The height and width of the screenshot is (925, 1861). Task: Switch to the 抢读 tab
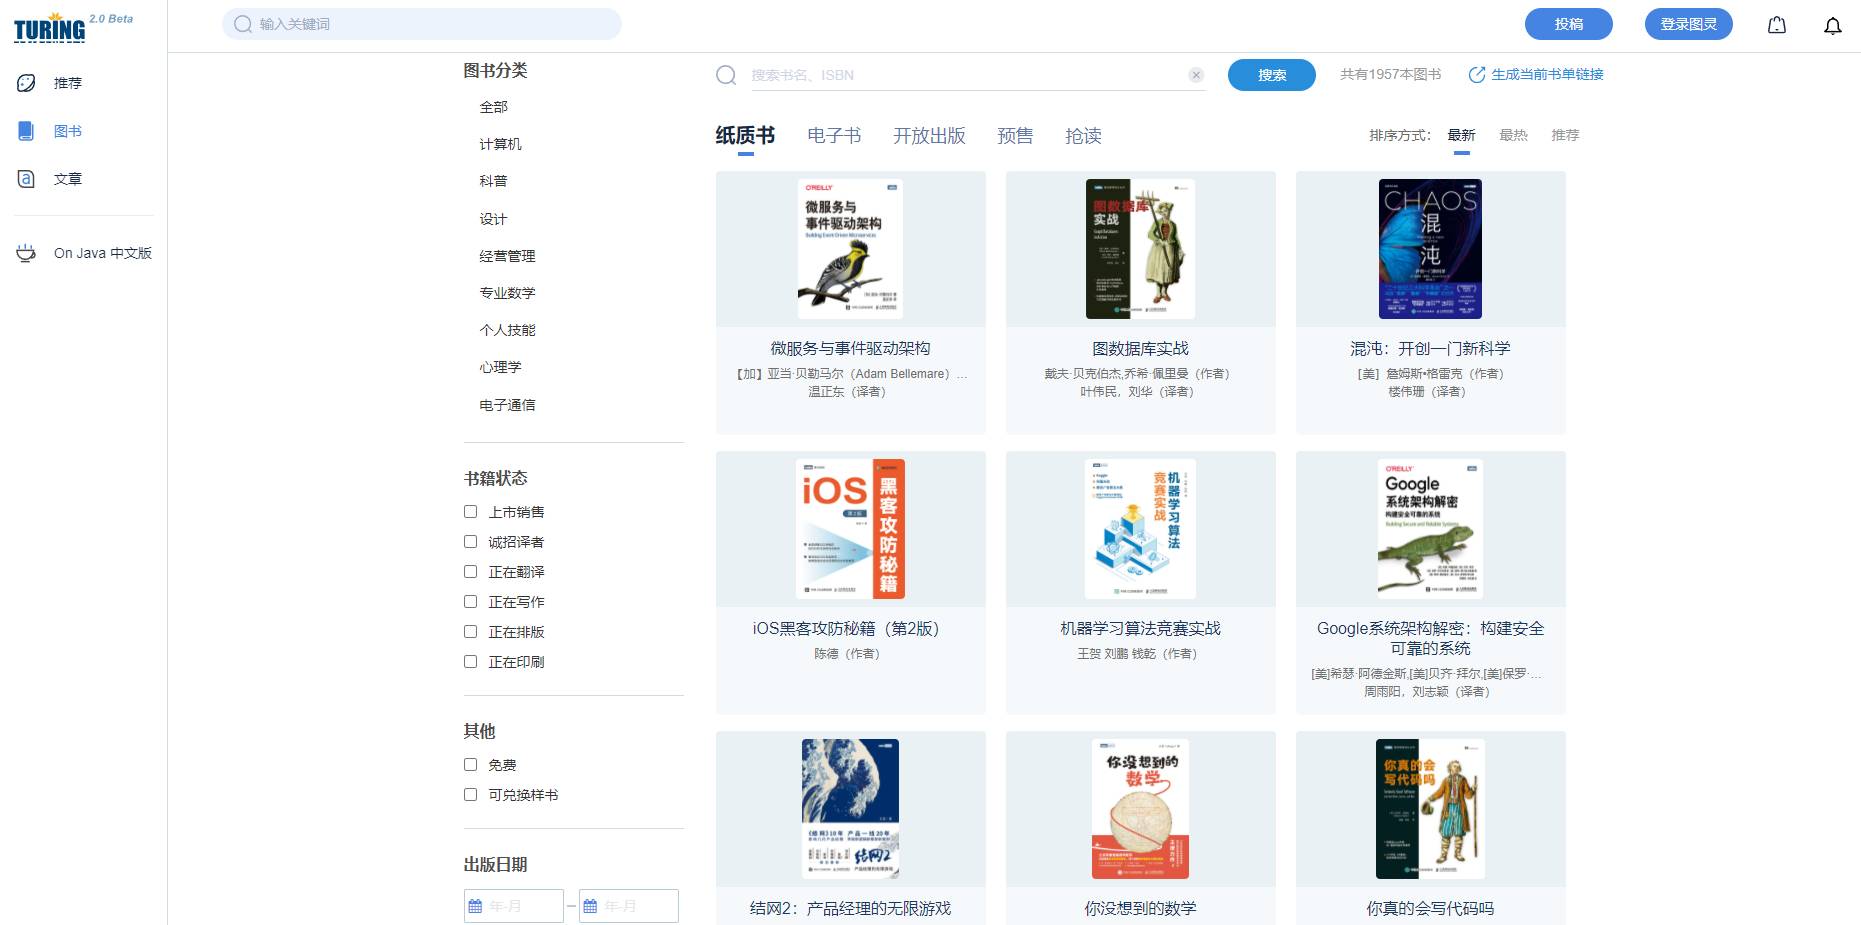tap(1083, 136)
